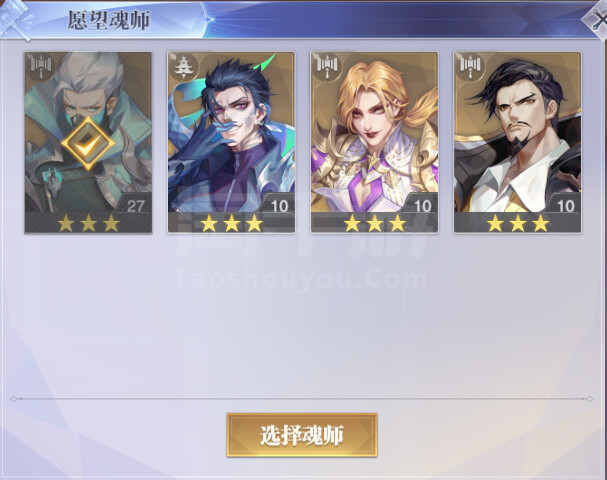Screen dimensions: 607x480
Task: Select the blue-haired grinning character portrait
Action: (231, 132)
